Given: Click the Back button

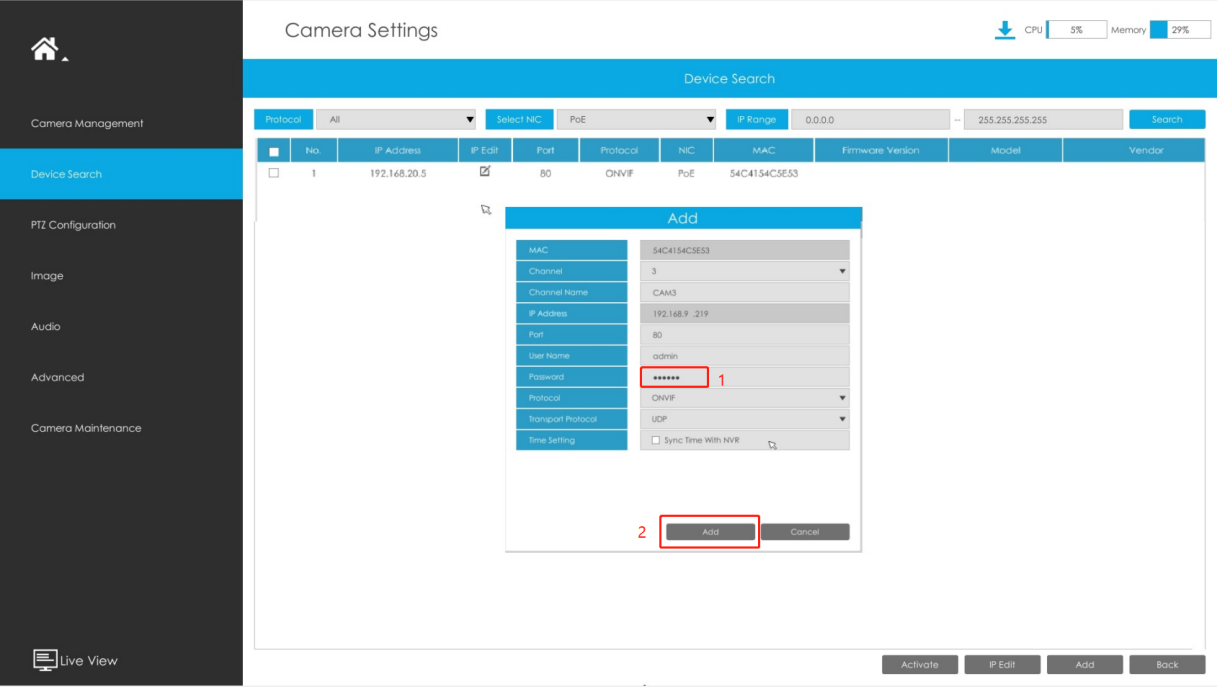Looking at the screenshot, I should tap(1167, 665).
